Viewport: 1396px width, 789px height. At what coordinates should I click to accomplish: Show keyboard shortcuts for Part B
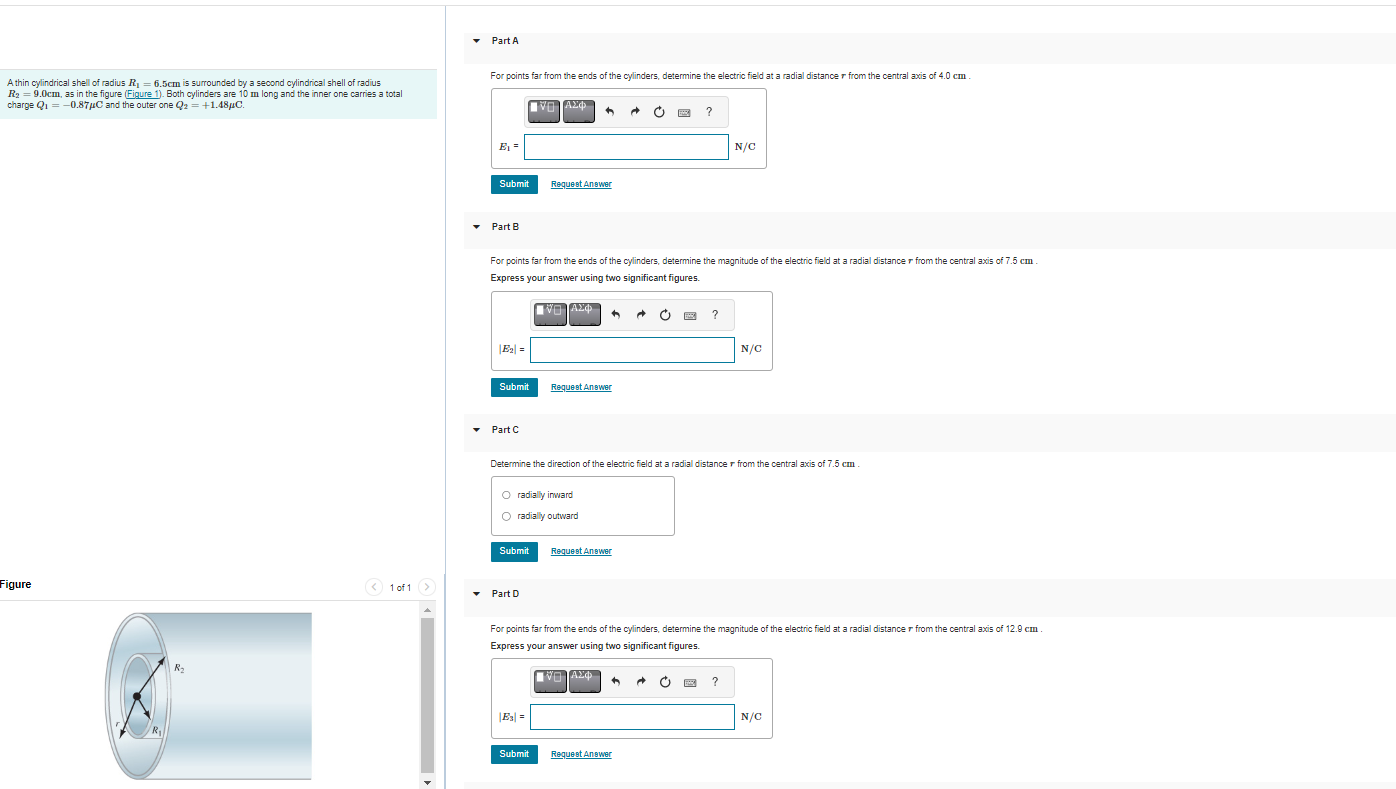tap(690, 315)
